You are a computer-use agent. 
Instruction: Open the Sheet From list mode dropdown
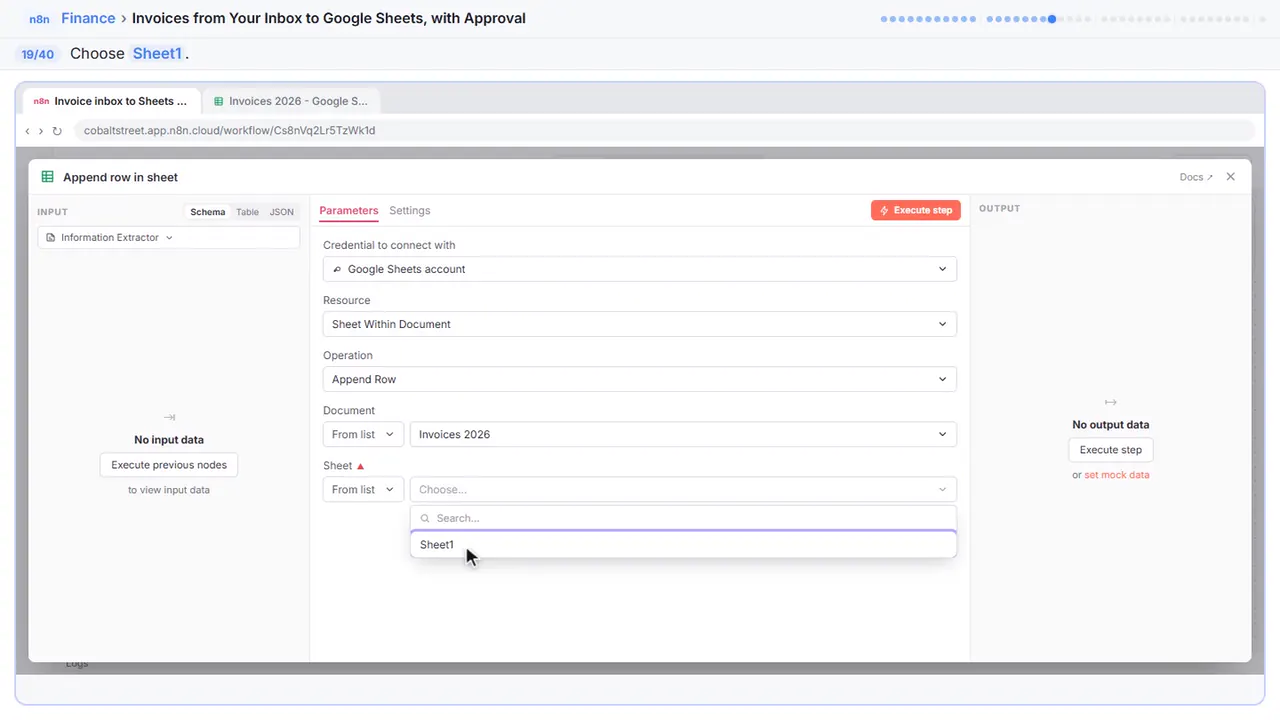pyautogui.click(x=364, y=489)
